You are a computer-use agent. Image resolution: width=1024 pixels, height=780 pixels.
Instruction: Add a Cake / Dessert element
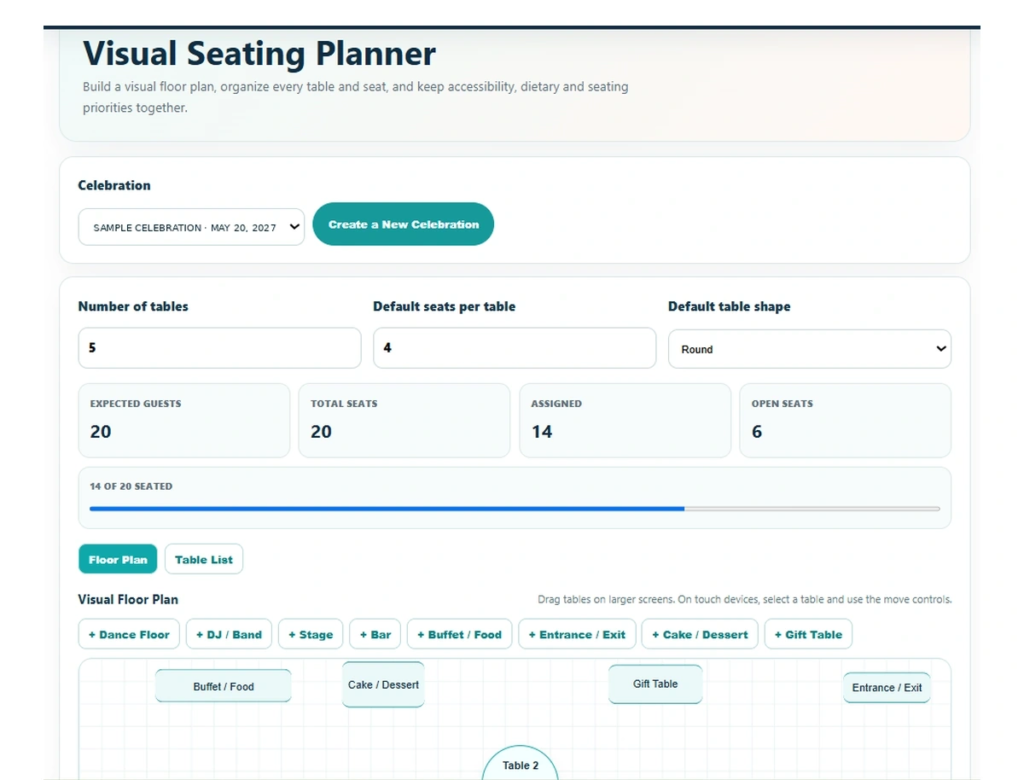point(699,634)
